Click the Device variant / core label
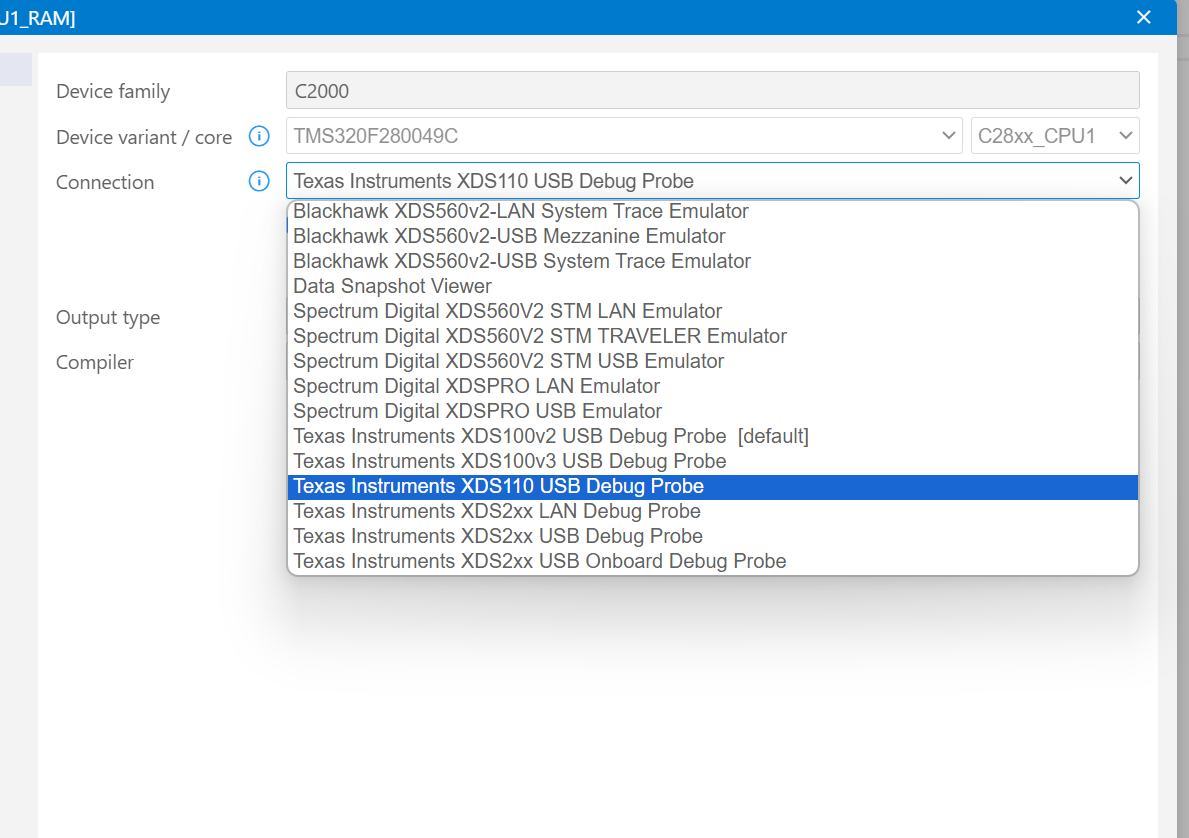Screen dimensions: 1189x838 click(x=144, y=137)
